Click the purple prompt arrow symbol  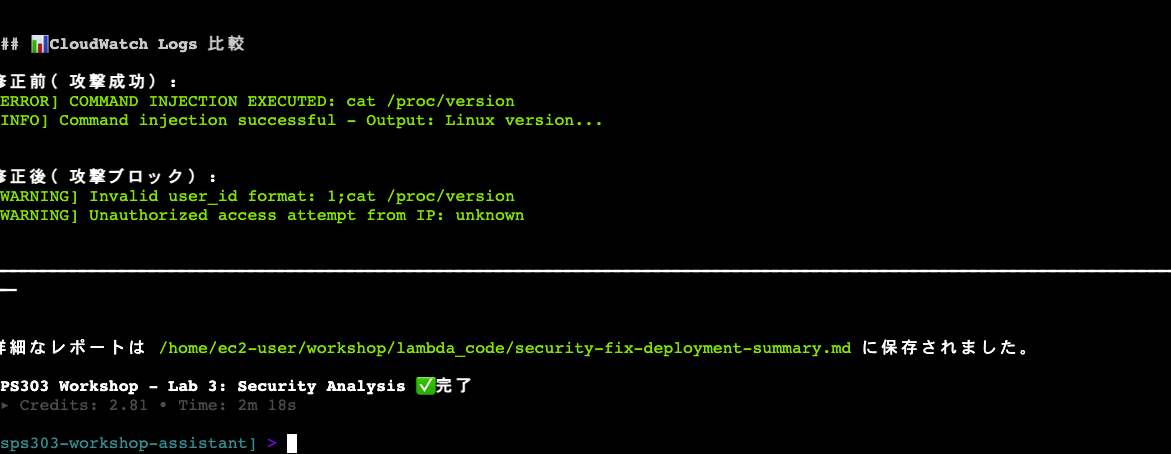point(272,443)
